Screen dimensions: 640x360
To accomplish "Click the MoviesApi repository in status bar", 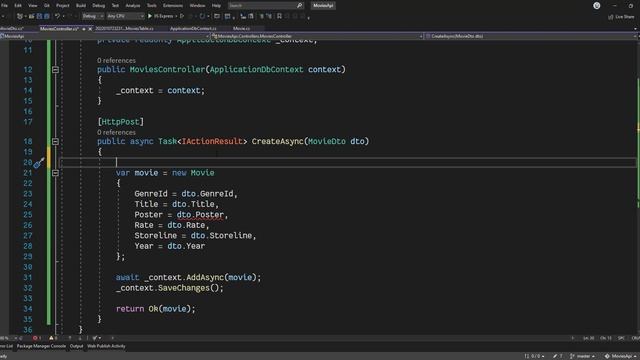I will (x=620, y=356).
